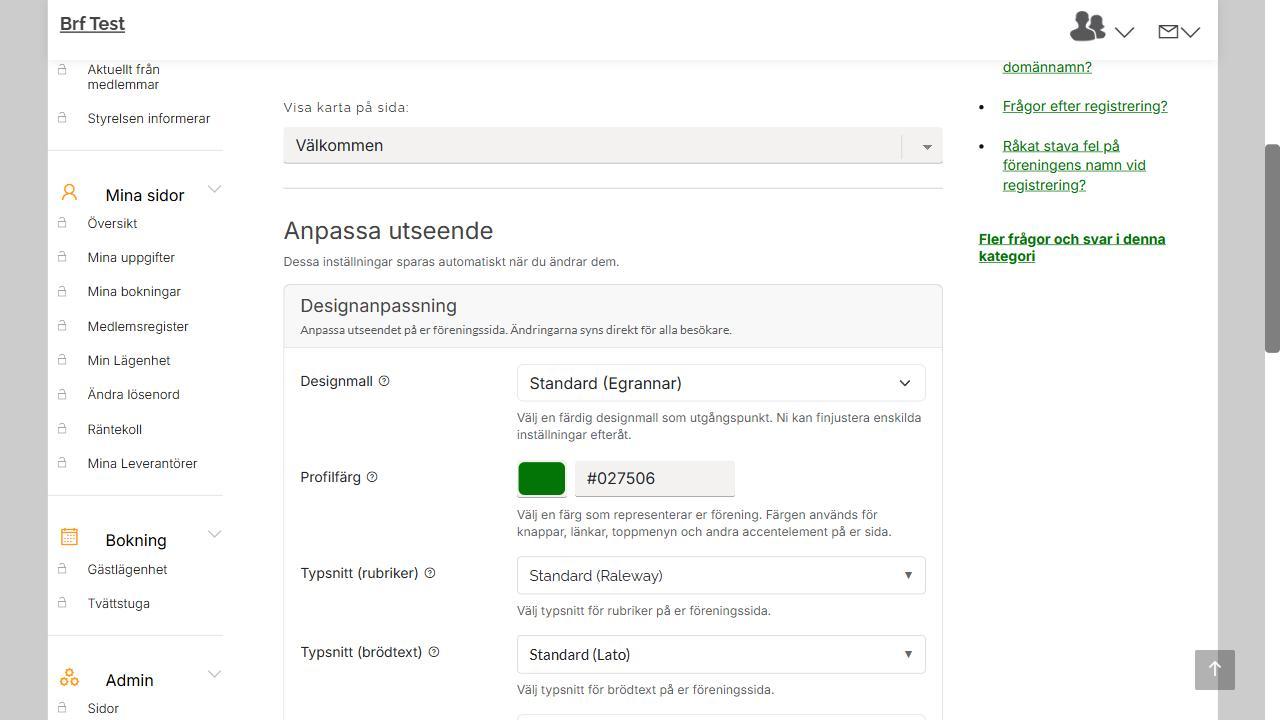Open Mina bokningar in sidebar
Image resolution: width=1280 pixels, height=720 pixels.
[134, 291]
